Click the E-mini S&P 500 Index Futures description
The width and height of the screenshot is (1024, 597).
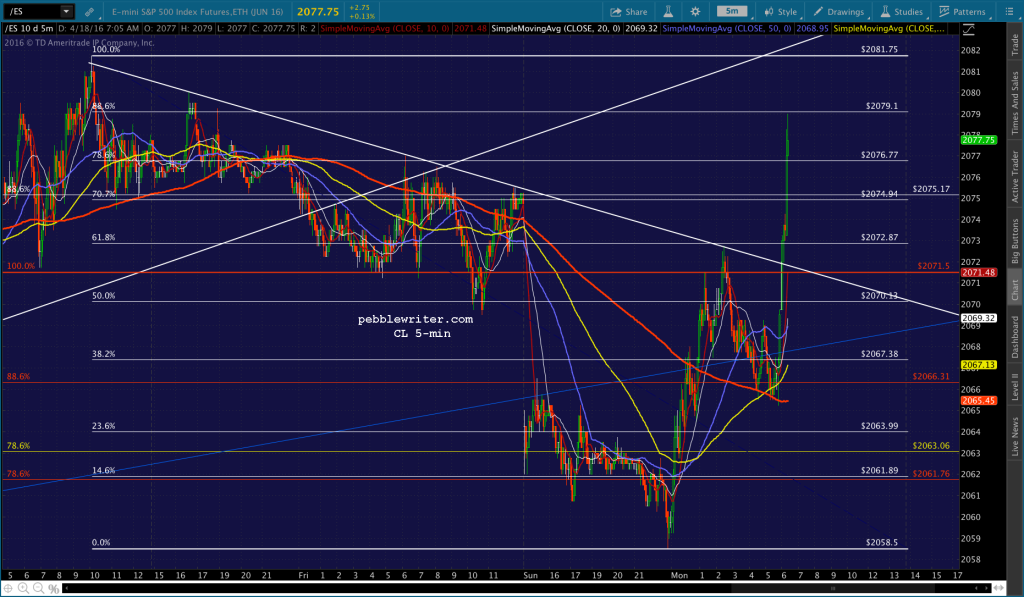(198, 12)
